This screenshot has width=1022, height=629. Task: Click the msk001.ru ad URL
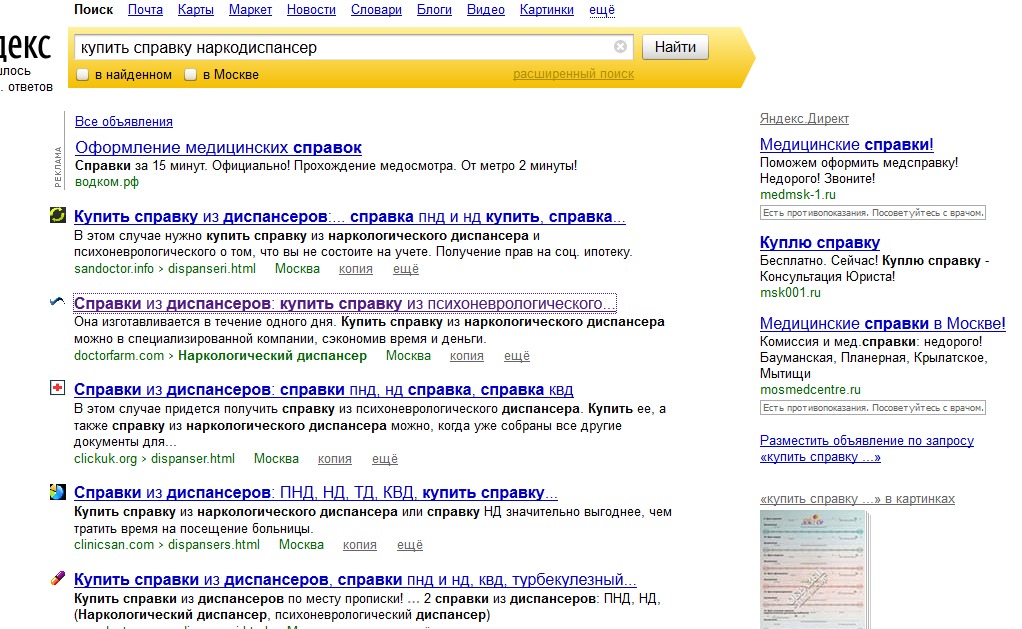coord(790,293)
